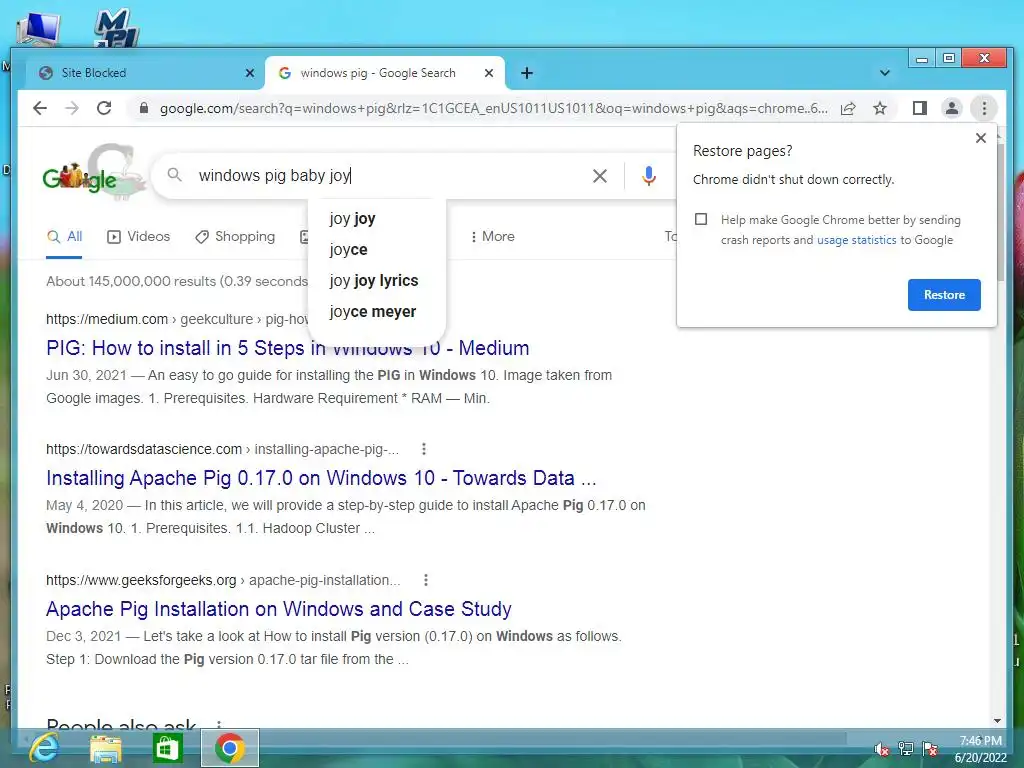Open the Computer desktop icon
Viewport: 1024px width, 768px height.
[38, 29]
